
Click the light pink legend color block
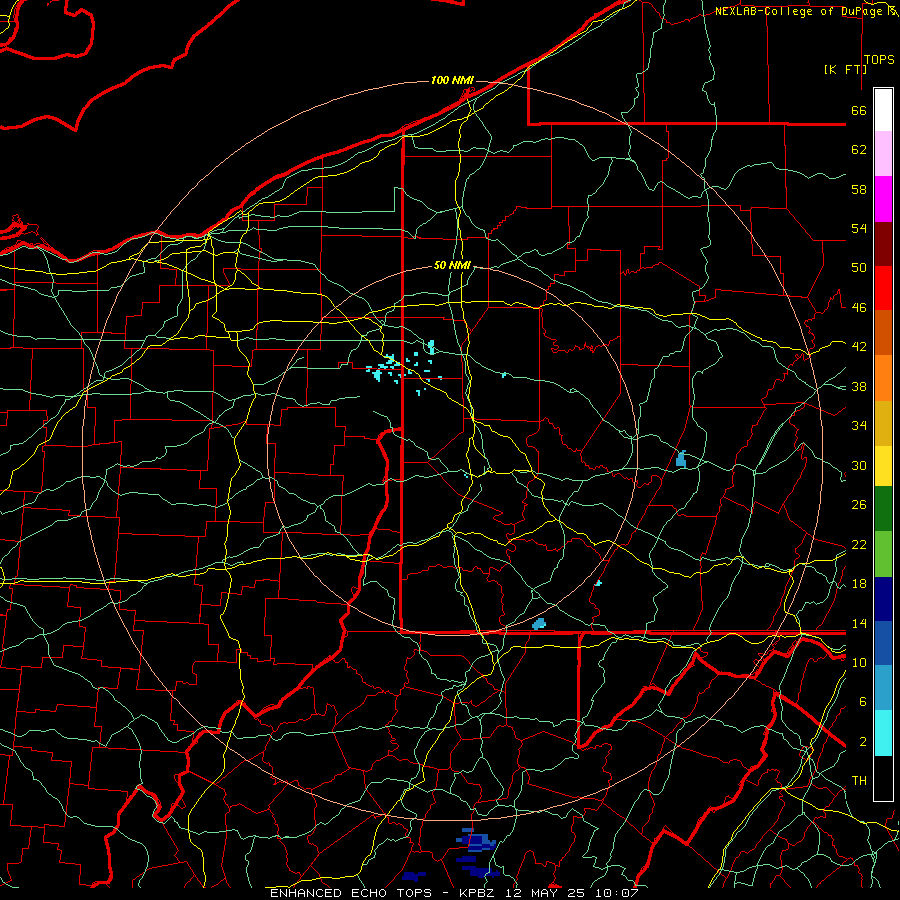coord(883,153)
